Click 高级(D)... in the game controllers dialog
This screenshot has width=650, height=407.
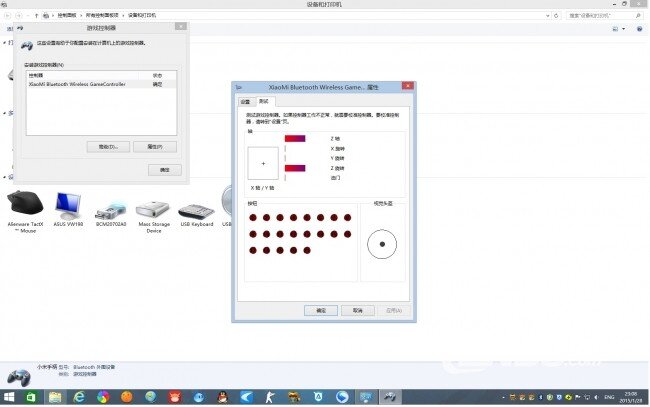[108, 147]
